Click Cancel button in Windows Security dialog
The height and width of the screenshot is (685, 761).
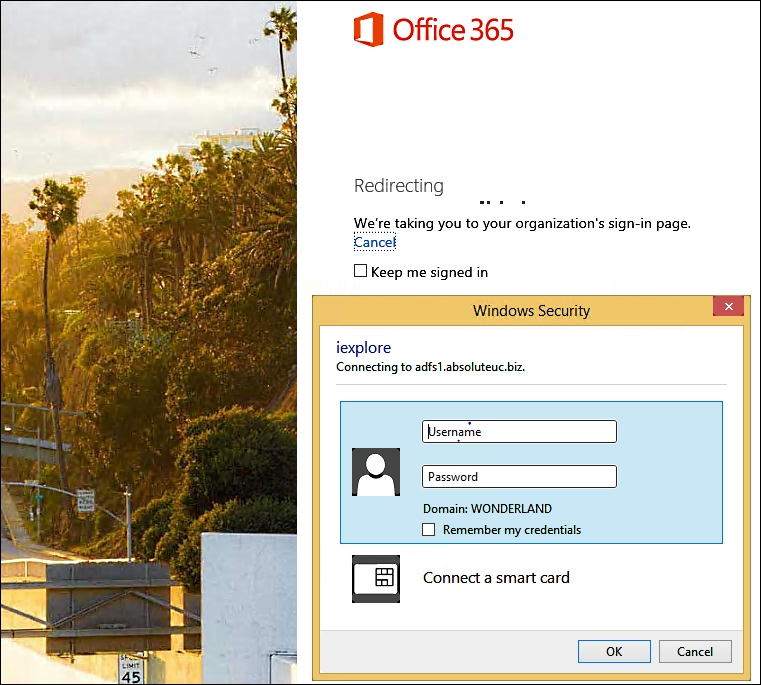point(695,651)
